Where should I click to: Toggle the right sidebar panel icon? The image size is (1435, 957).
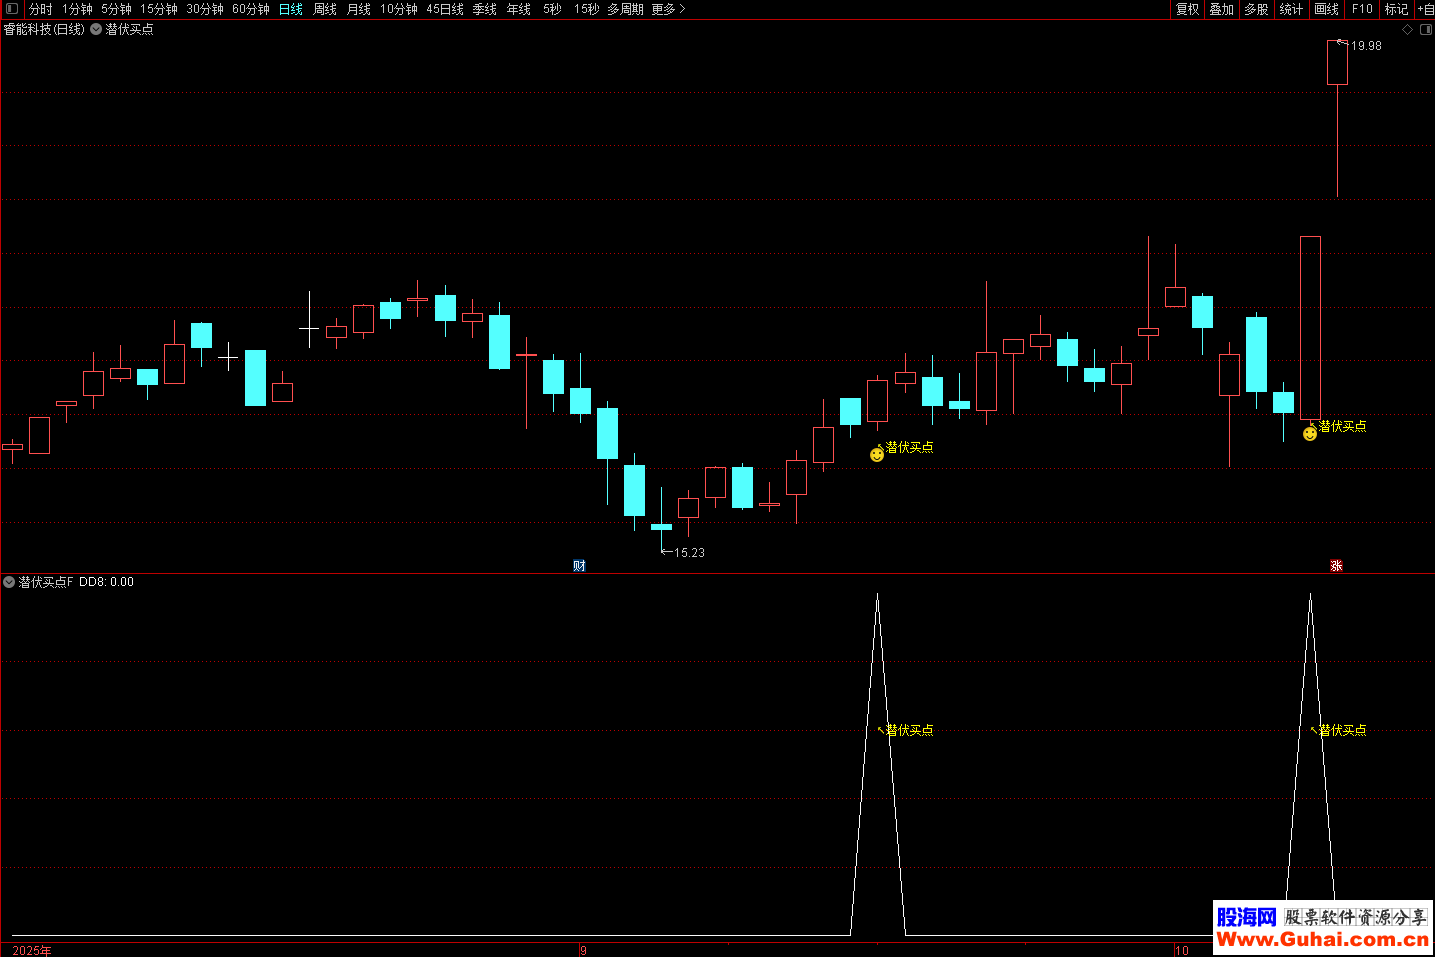point(1426,30)
